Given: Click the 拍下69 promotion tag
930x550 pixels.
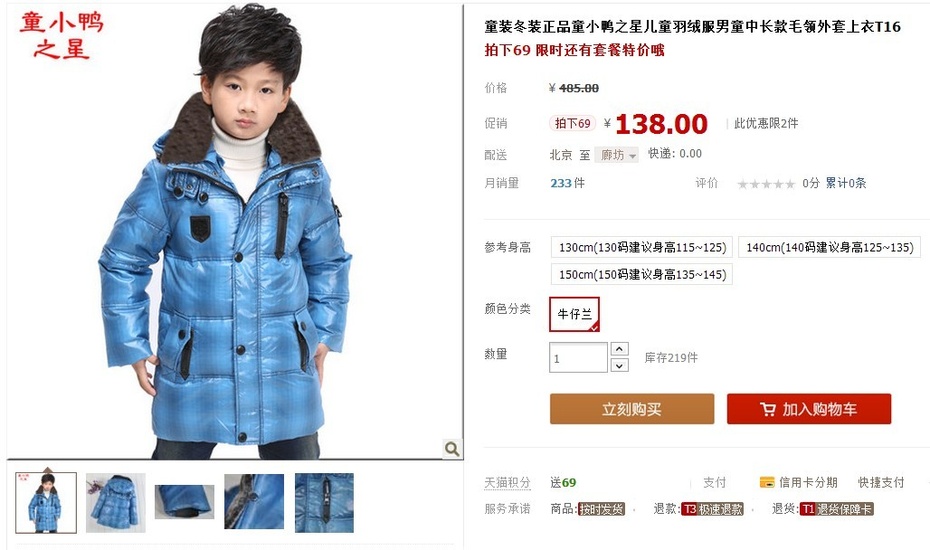Looking at the screenshot, I should pos(572,123).
